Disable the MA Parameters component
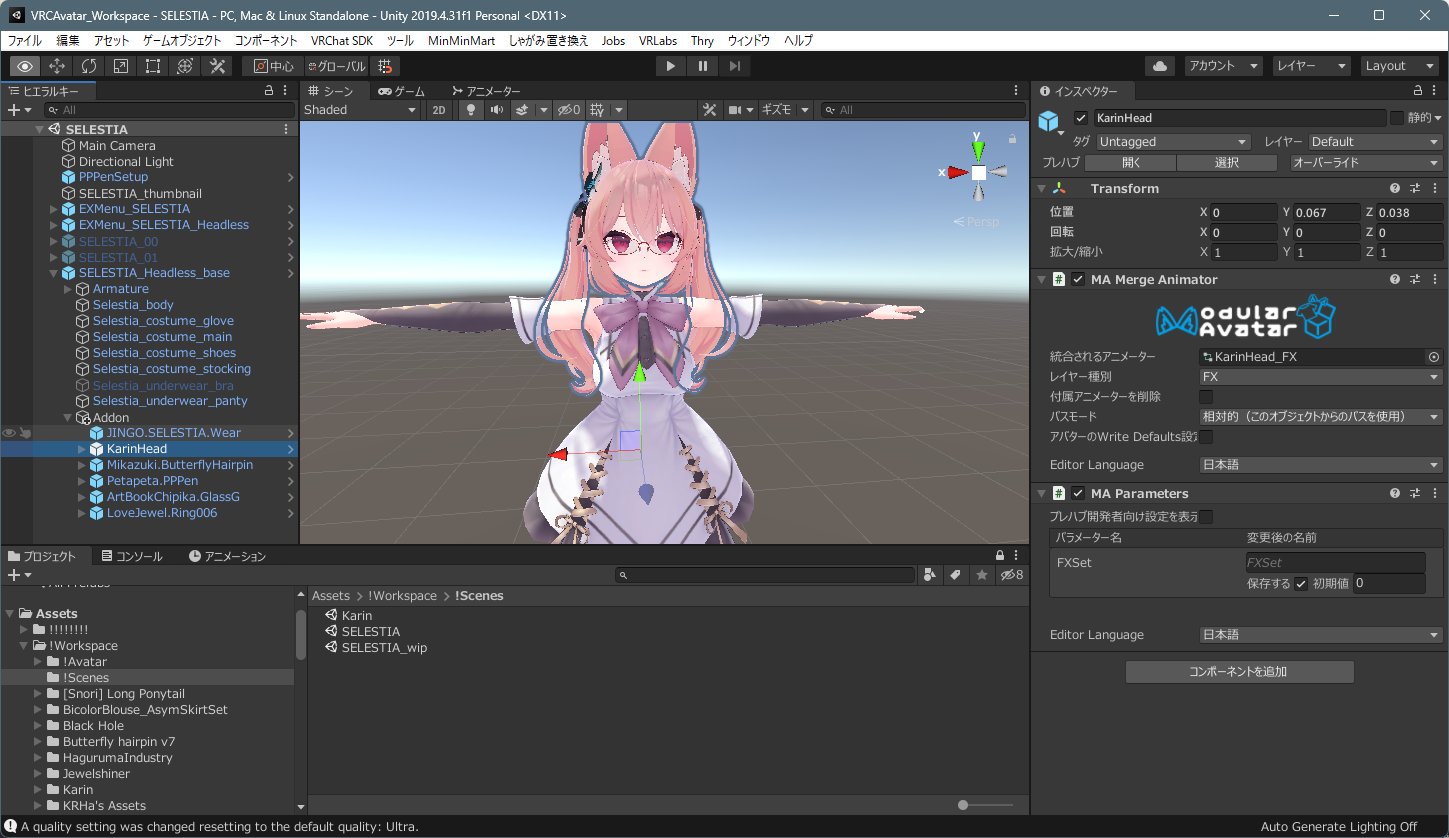 [x=1078, y=494]
